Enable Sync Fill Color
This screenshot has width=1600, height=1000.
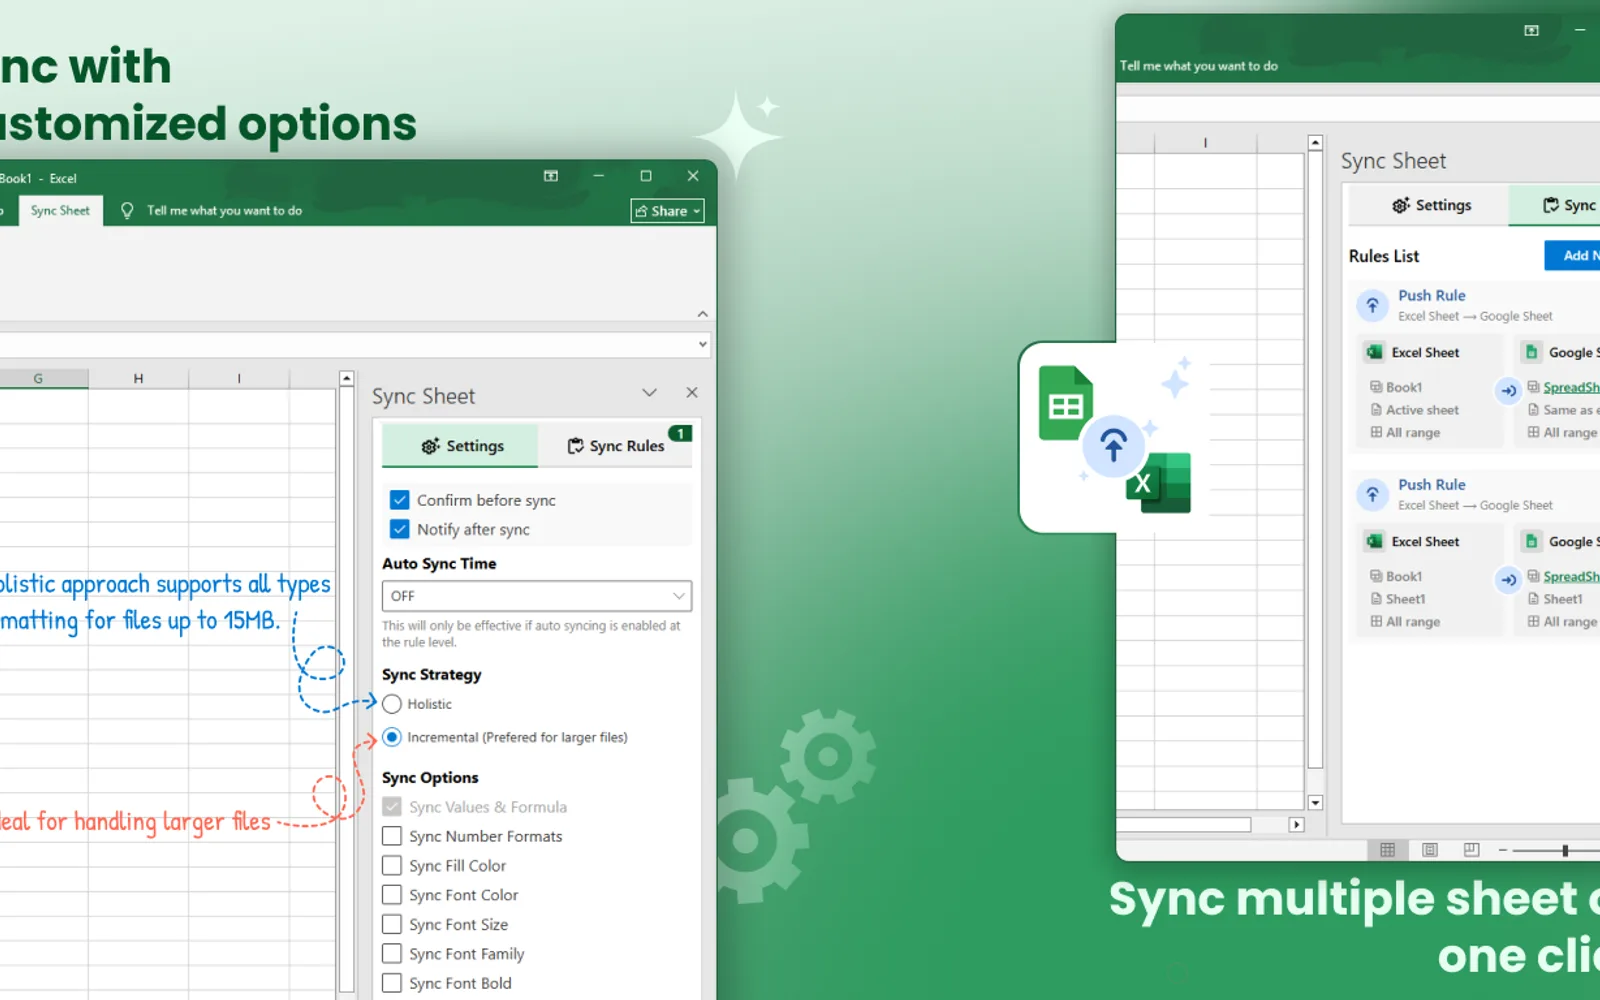392,865
